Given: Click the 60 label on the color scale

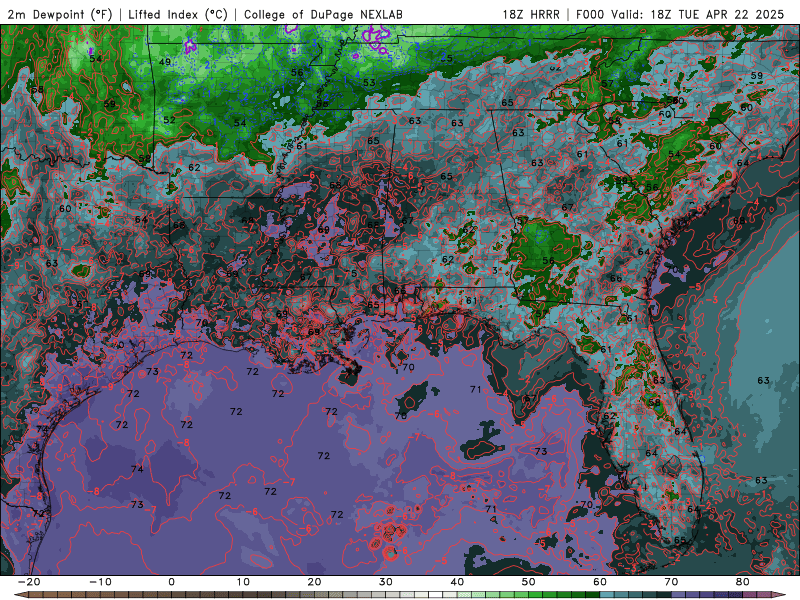Looking at the screenshot, I should 600,582.
